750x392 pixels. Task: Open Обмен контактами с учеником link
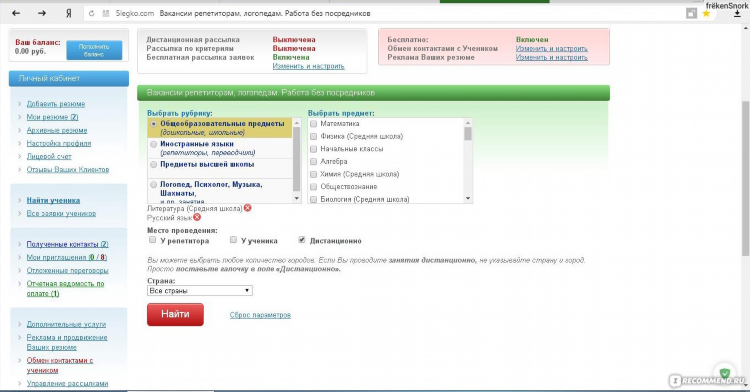[x=60, y=365]
